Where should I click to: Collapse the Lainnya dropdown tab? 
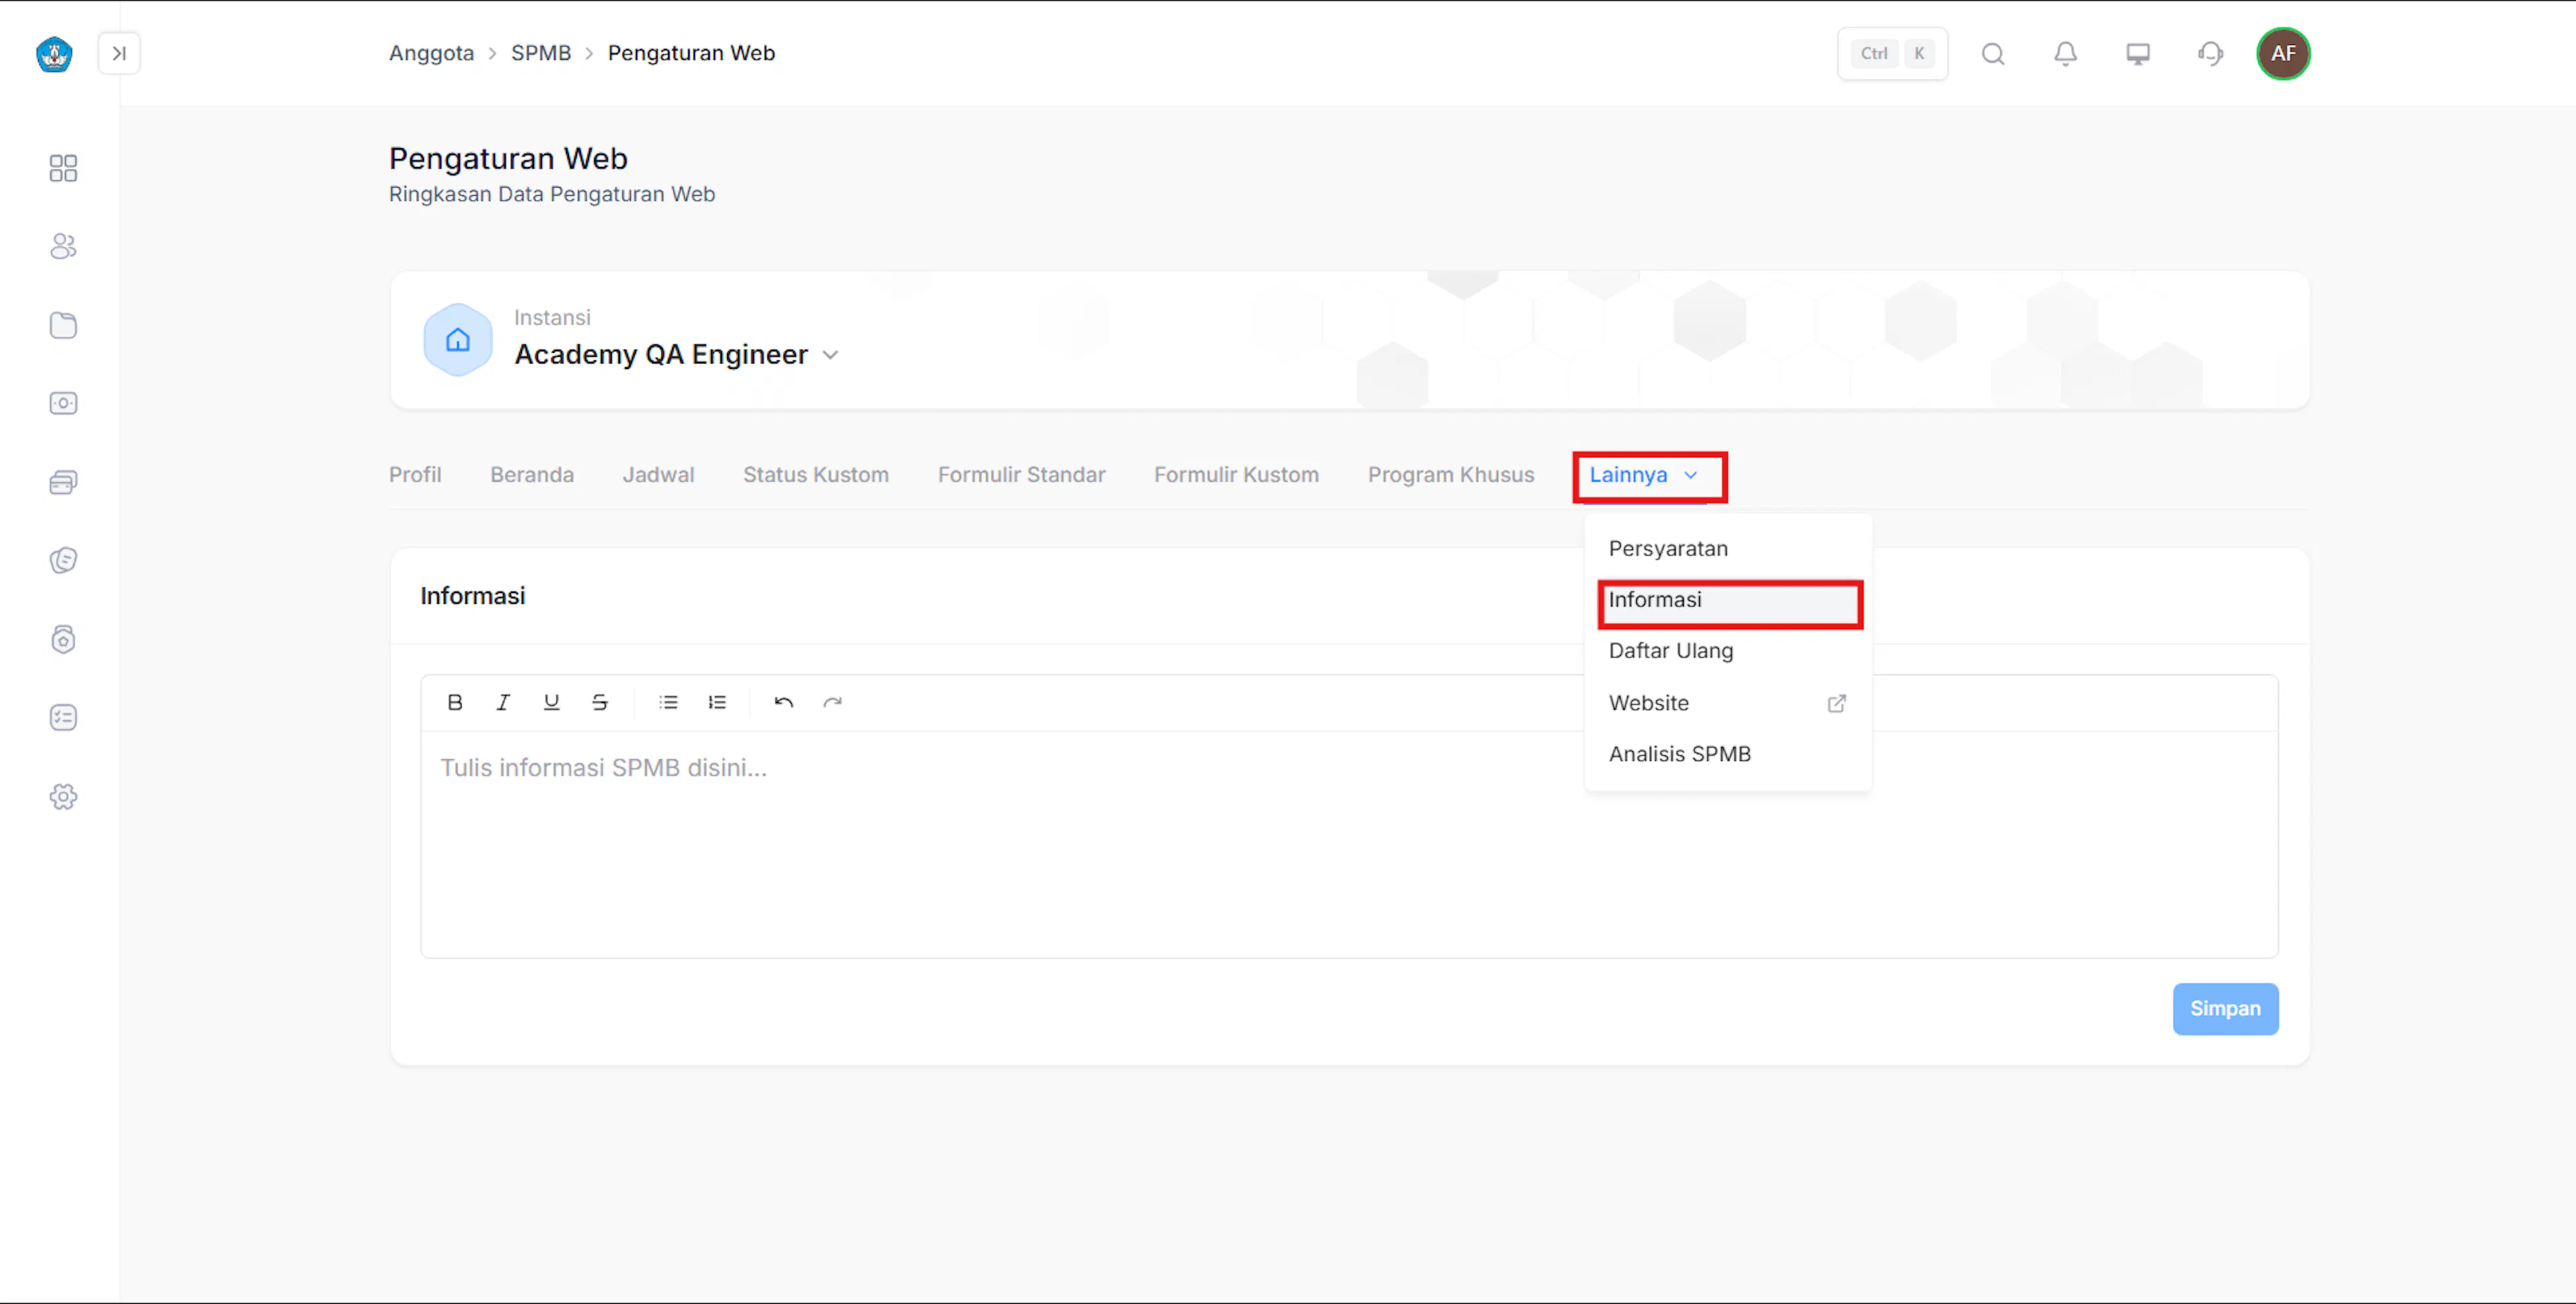click(x=1644, y=475)
